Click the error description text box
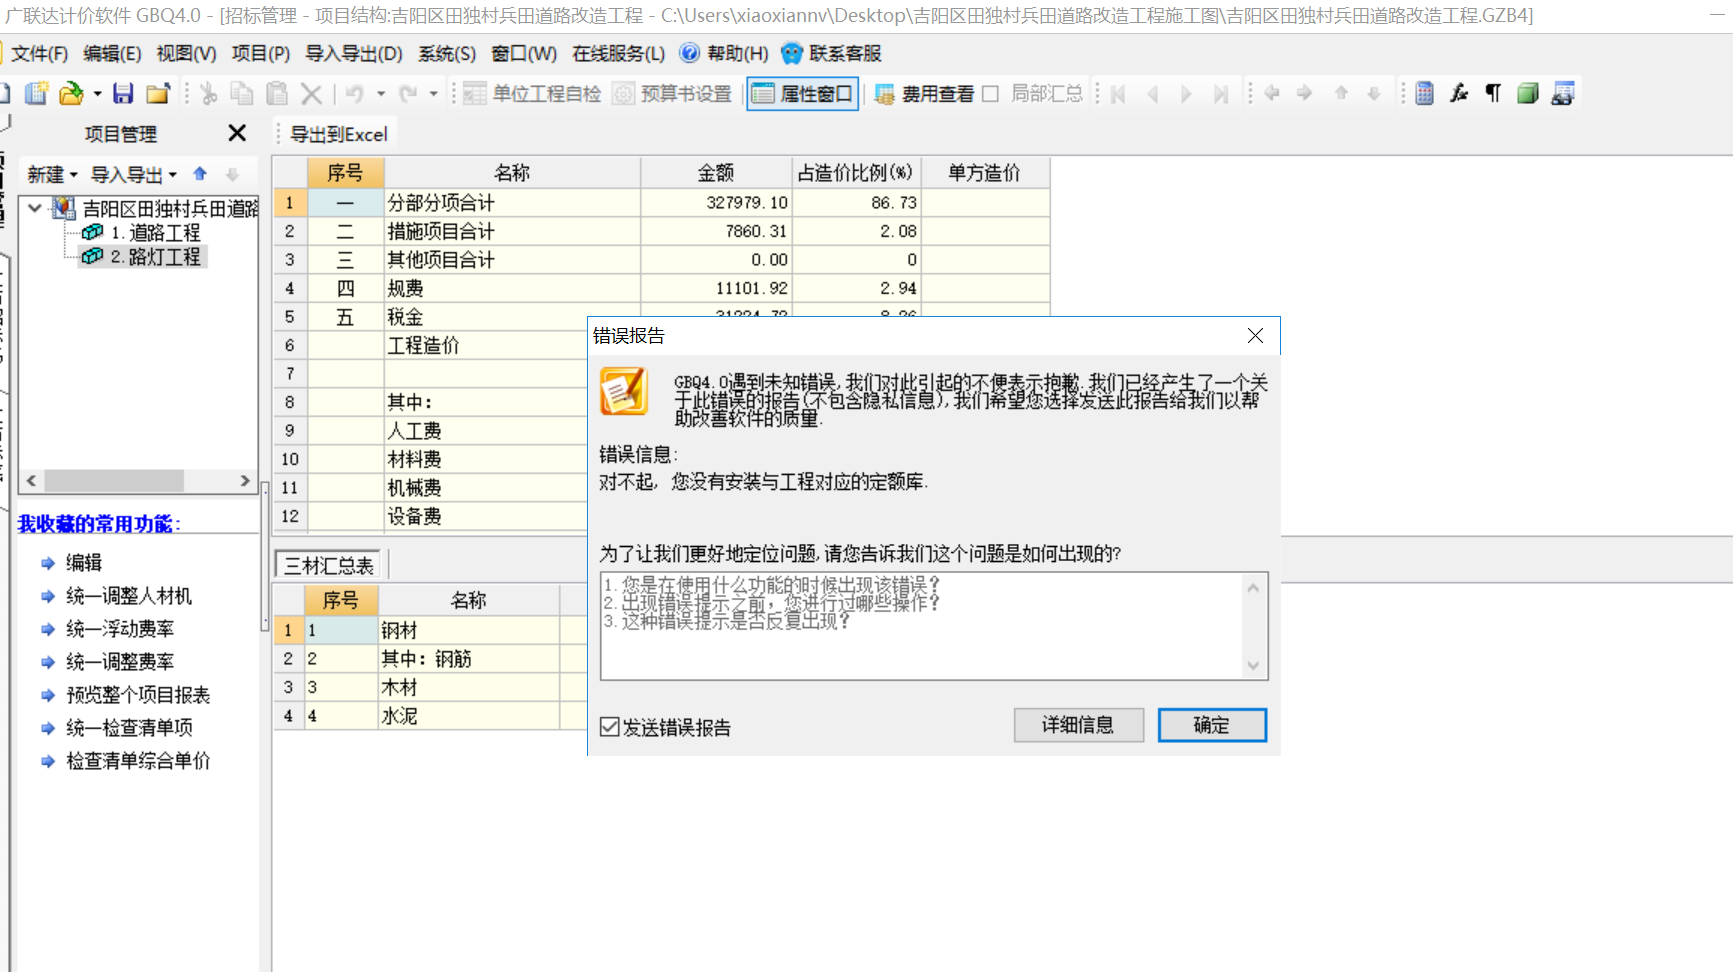This screenshot has height=972, width=1733. coord(934,626)
